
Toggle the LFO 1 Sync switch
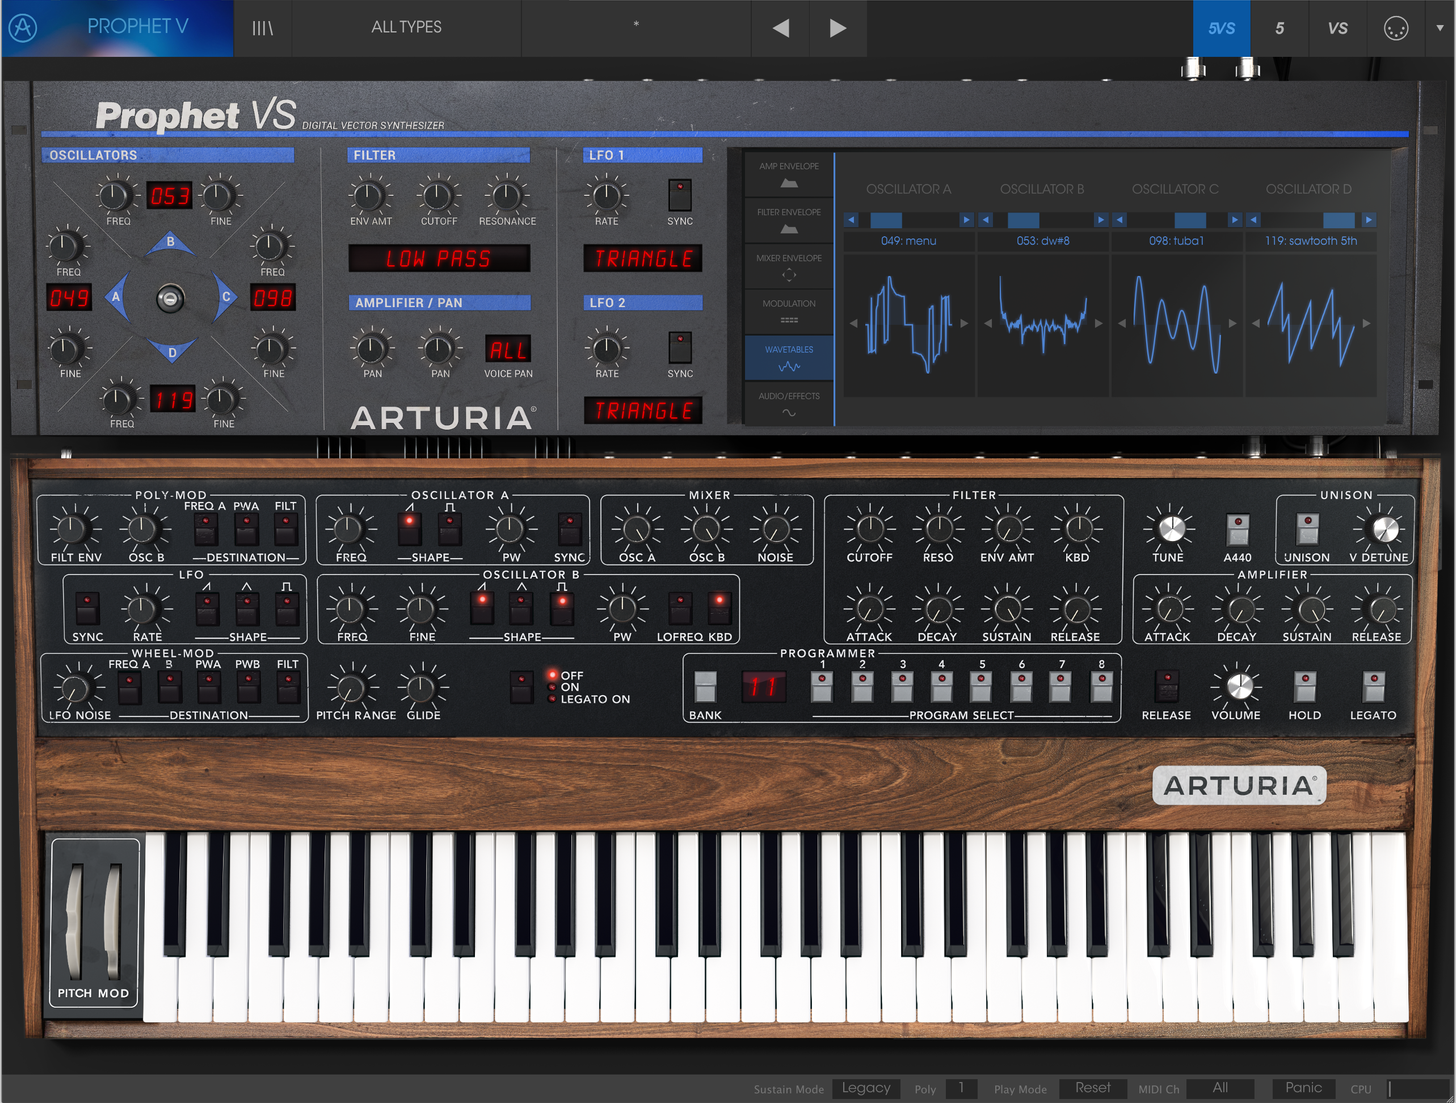point(680,193)
